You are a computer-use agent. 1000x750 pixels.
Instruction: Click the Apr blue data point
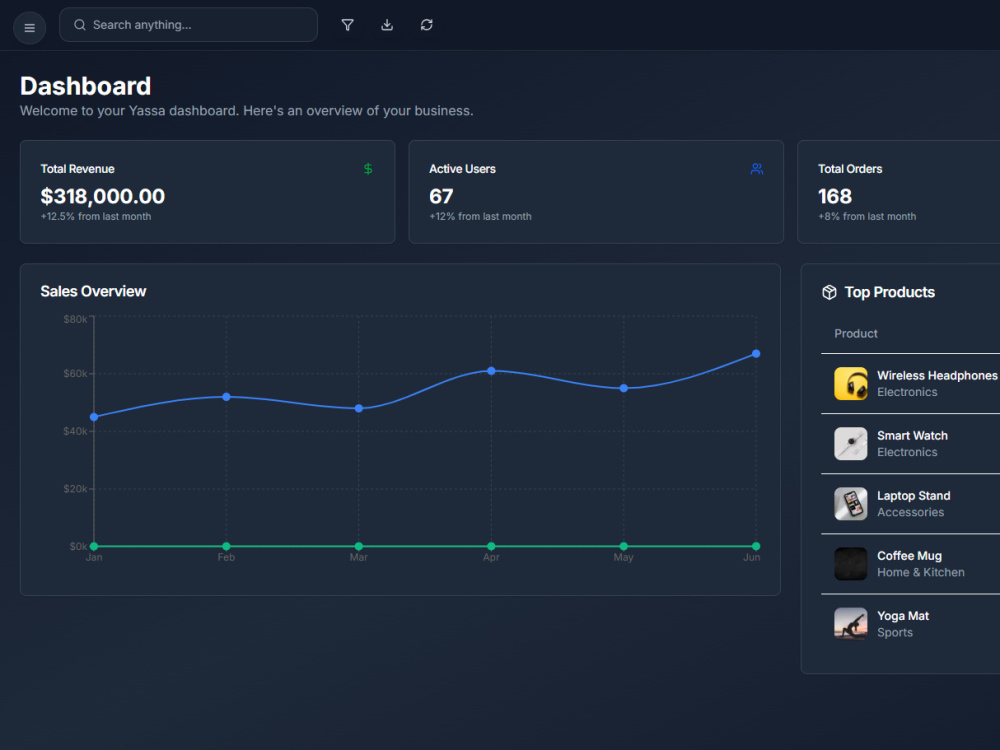[491, 371]
